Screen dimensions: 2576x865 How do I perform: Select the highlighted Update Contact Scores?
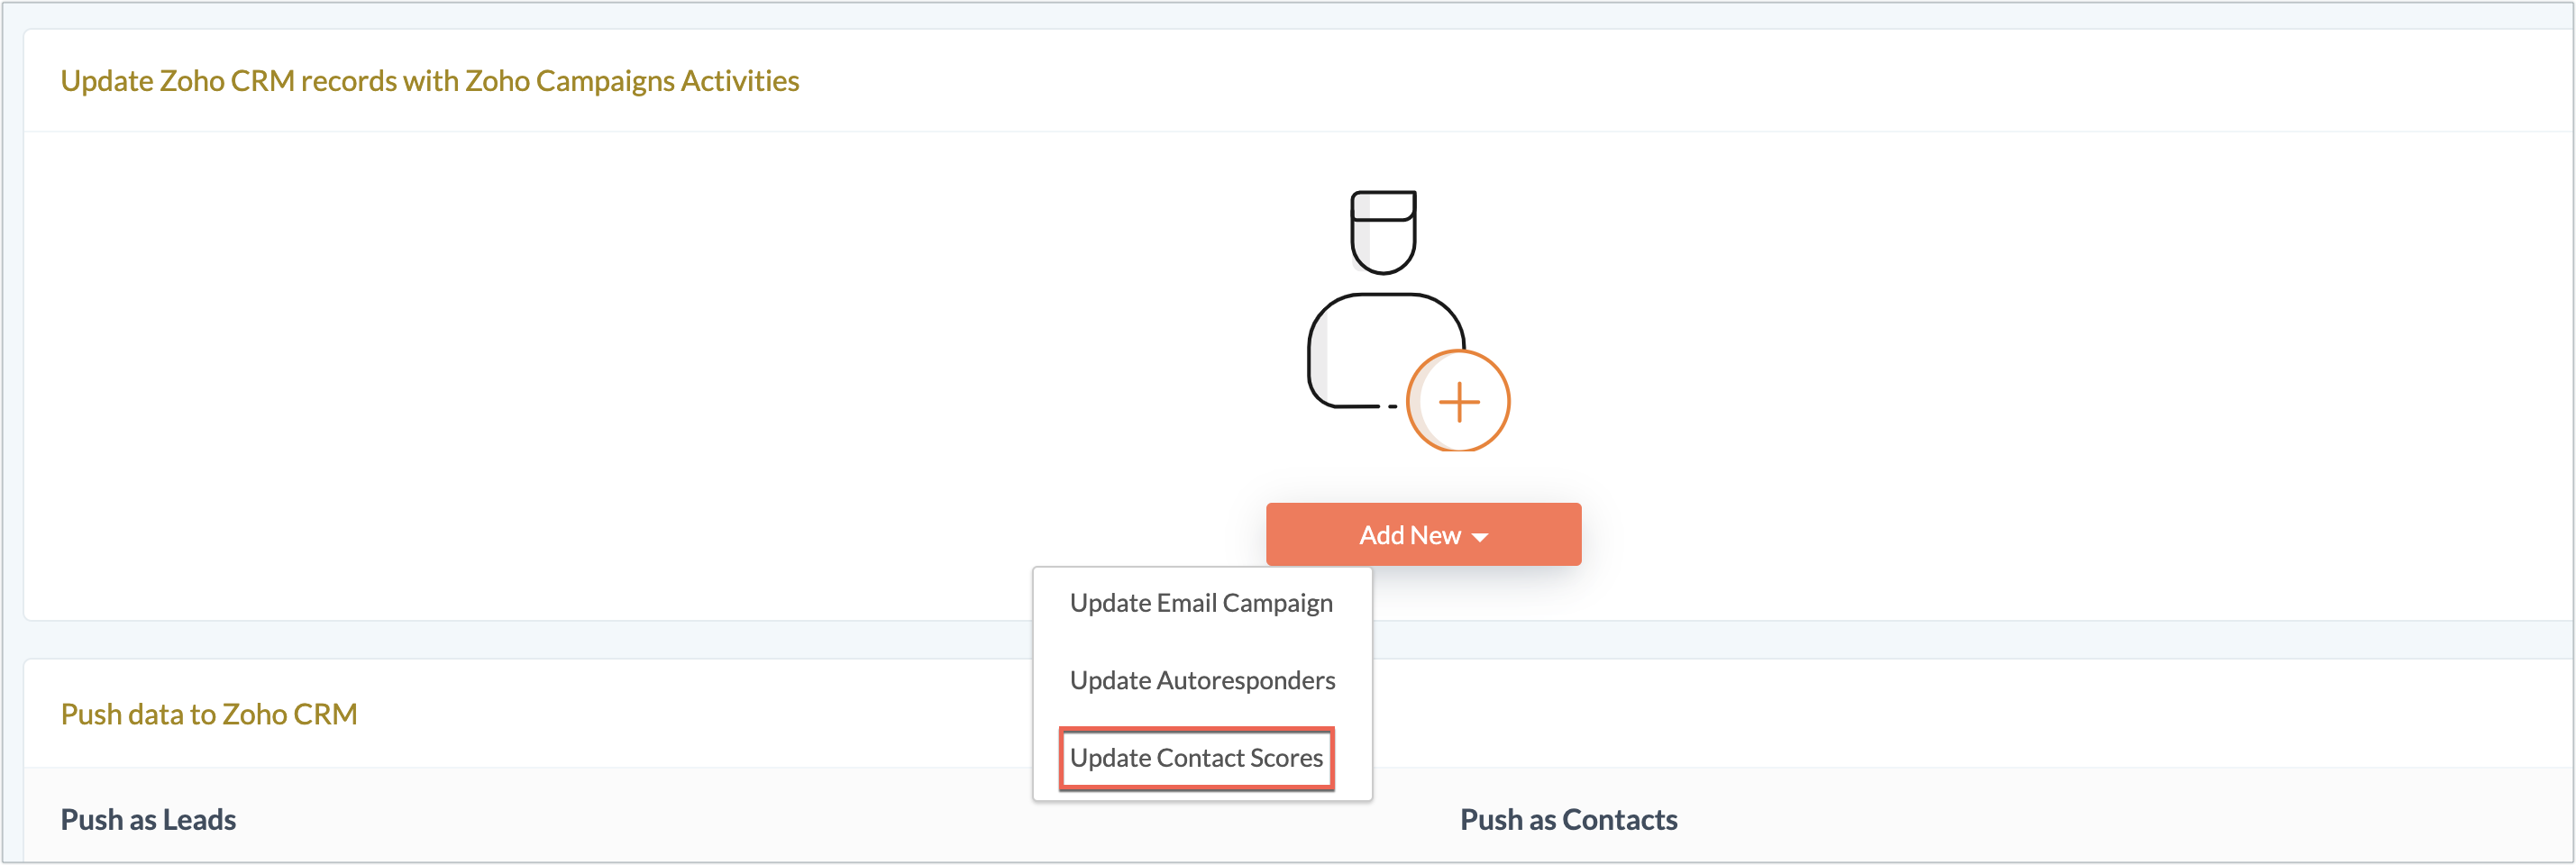pos(1196,758)
